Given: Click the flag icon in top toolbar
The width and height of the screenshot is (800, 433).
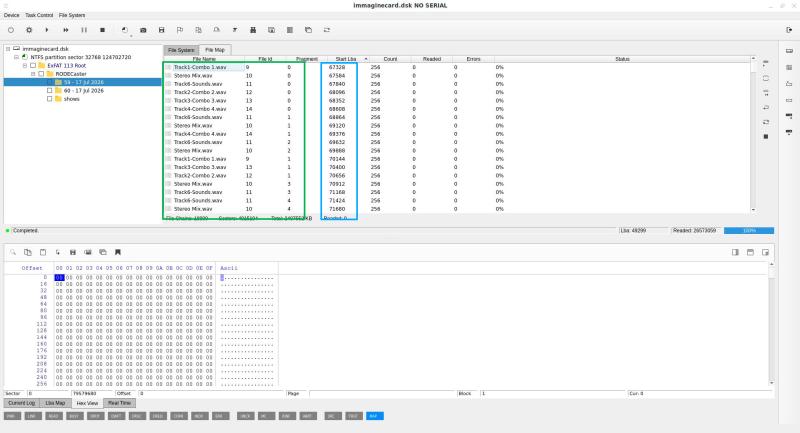Looking at the screenshot, I should point(180,30).
